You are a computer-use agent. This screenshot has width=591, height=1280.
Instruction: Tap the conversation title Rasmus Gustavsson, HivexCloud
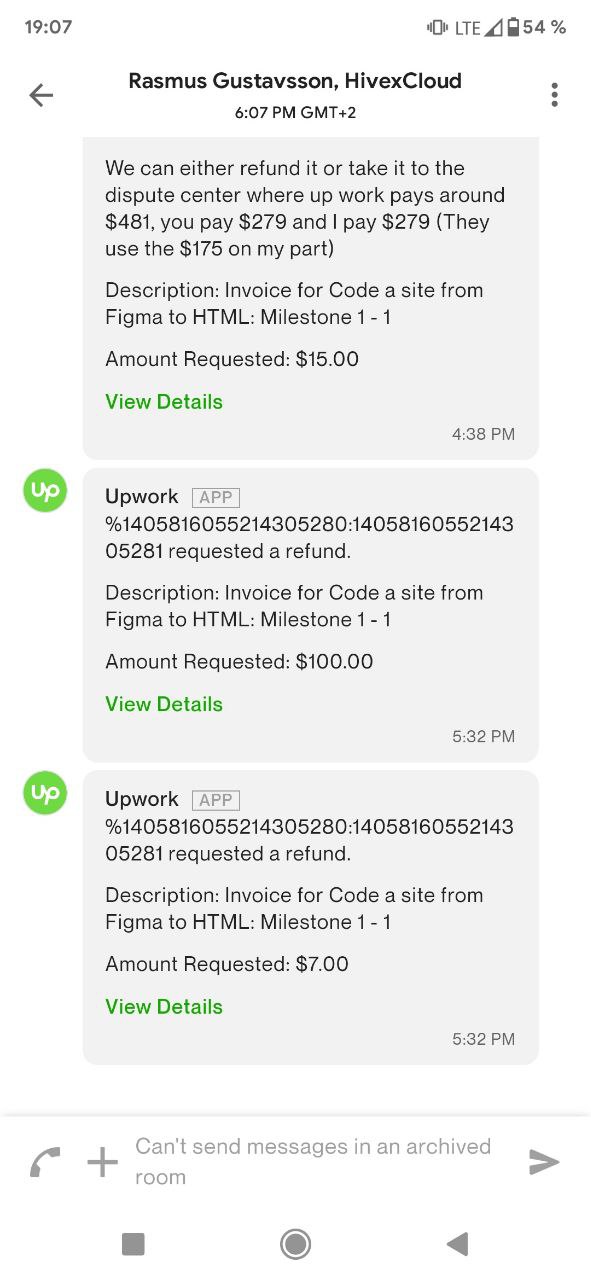(x=295, y=81)
